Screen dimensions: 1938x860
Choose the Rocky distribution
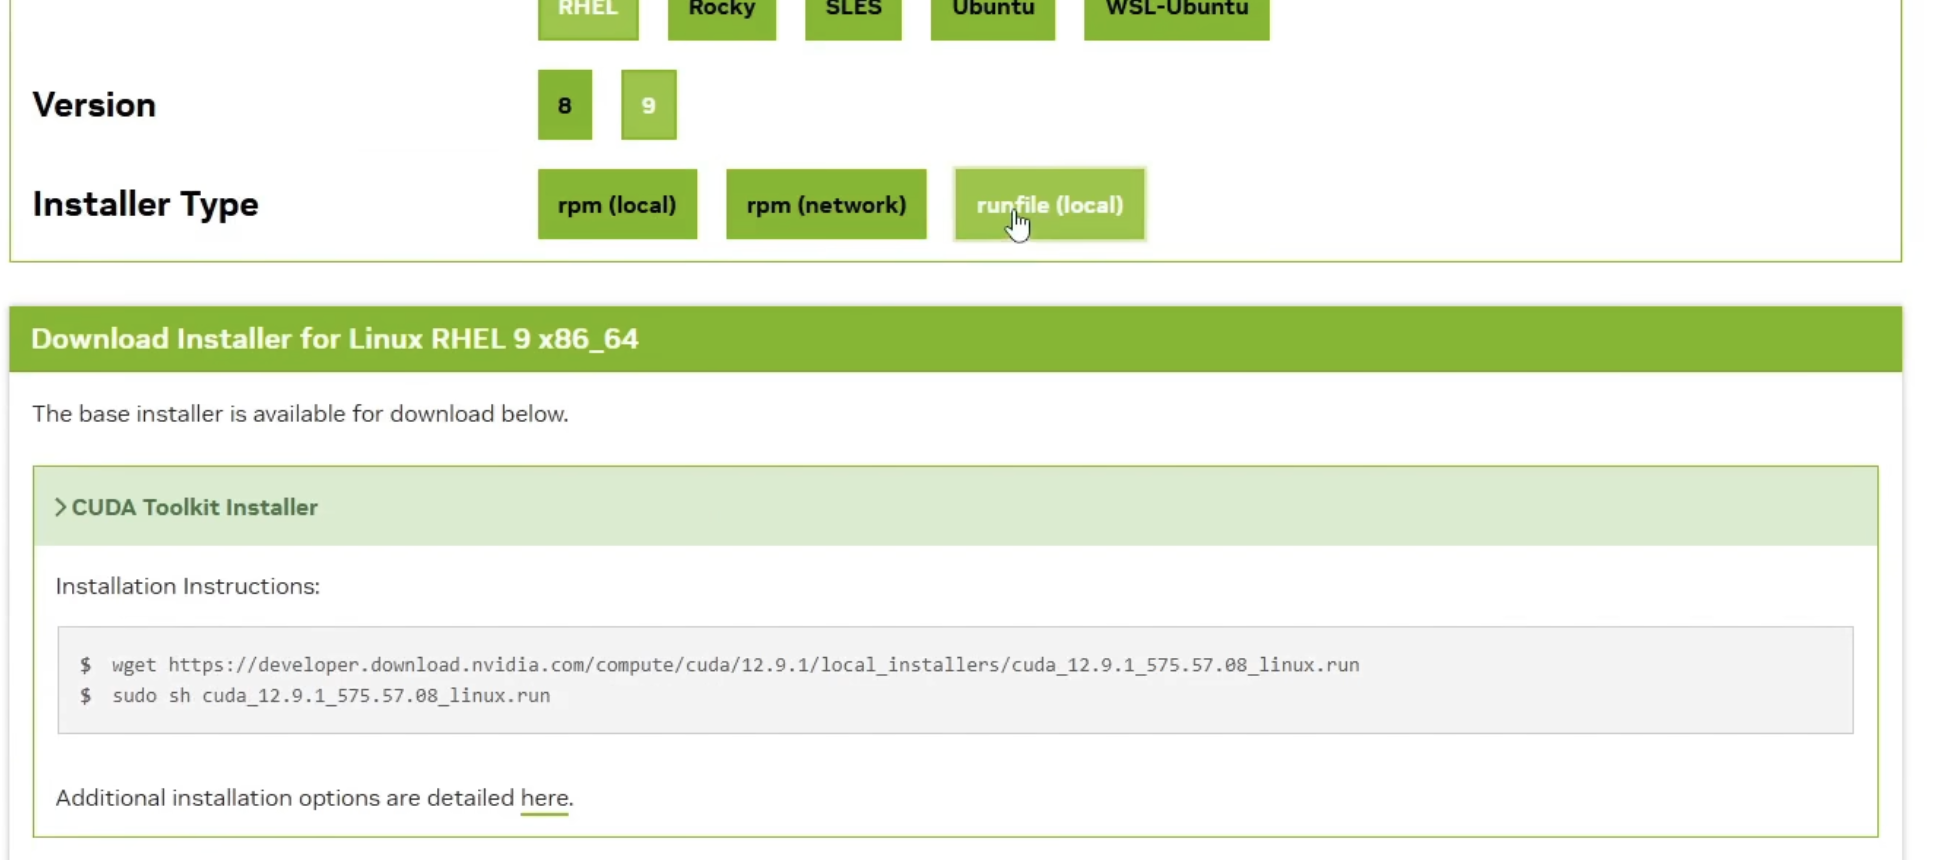pyautogui.click(x=721, y=14)
